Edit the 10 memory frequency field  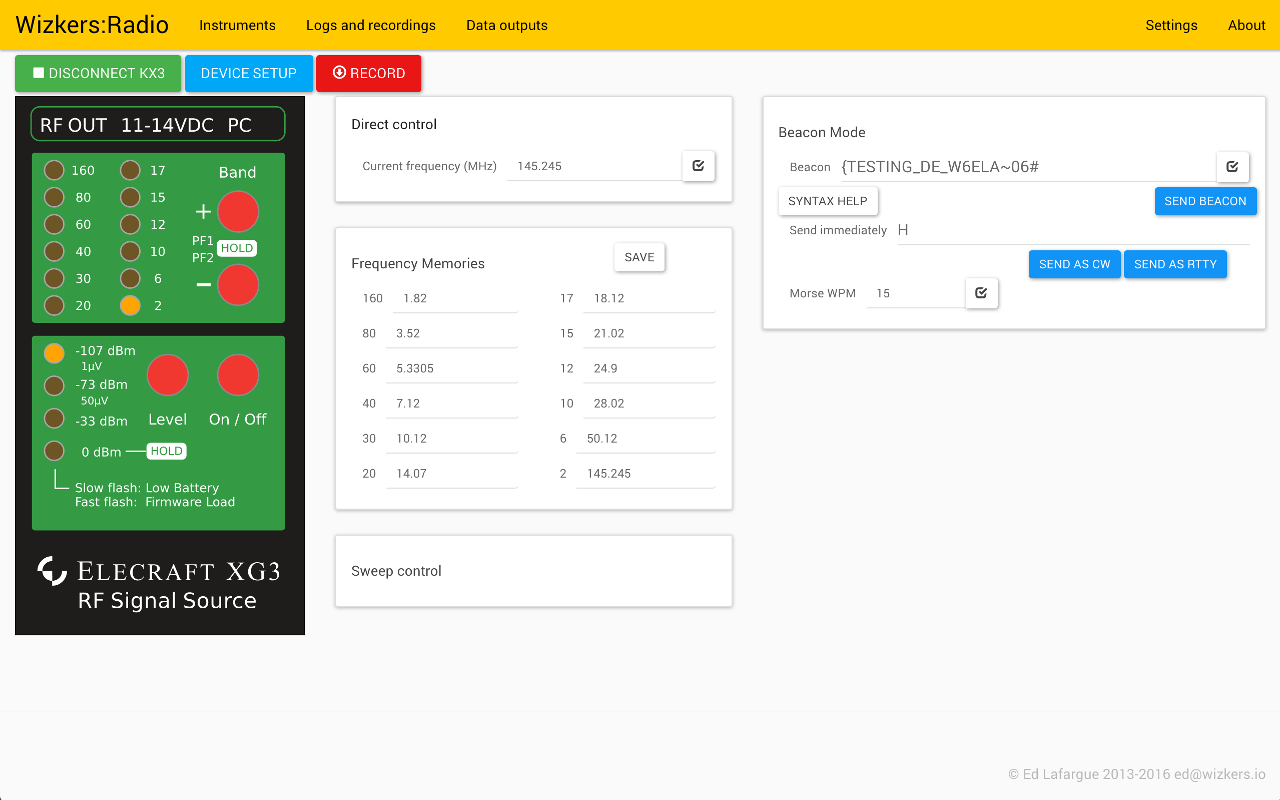(649, 403)
